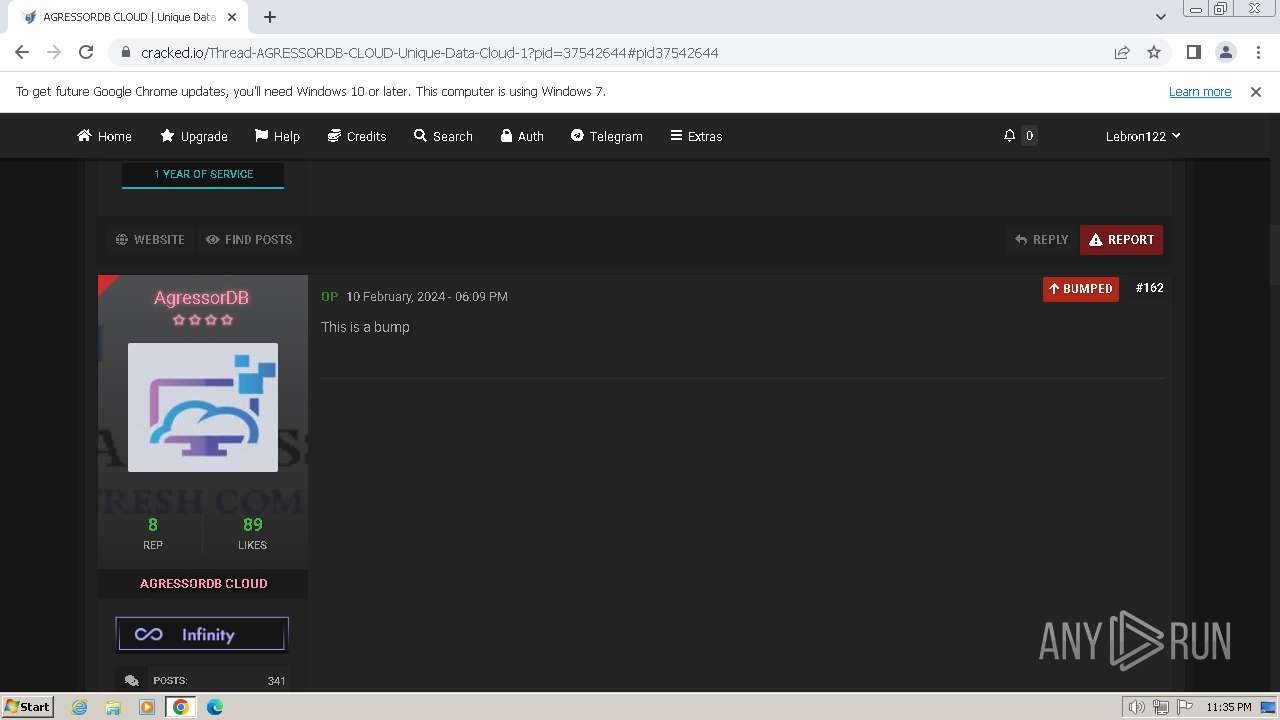Report the post with the REPORT button
This screenshot has width=1280, height=720.
coord(1121,240)
